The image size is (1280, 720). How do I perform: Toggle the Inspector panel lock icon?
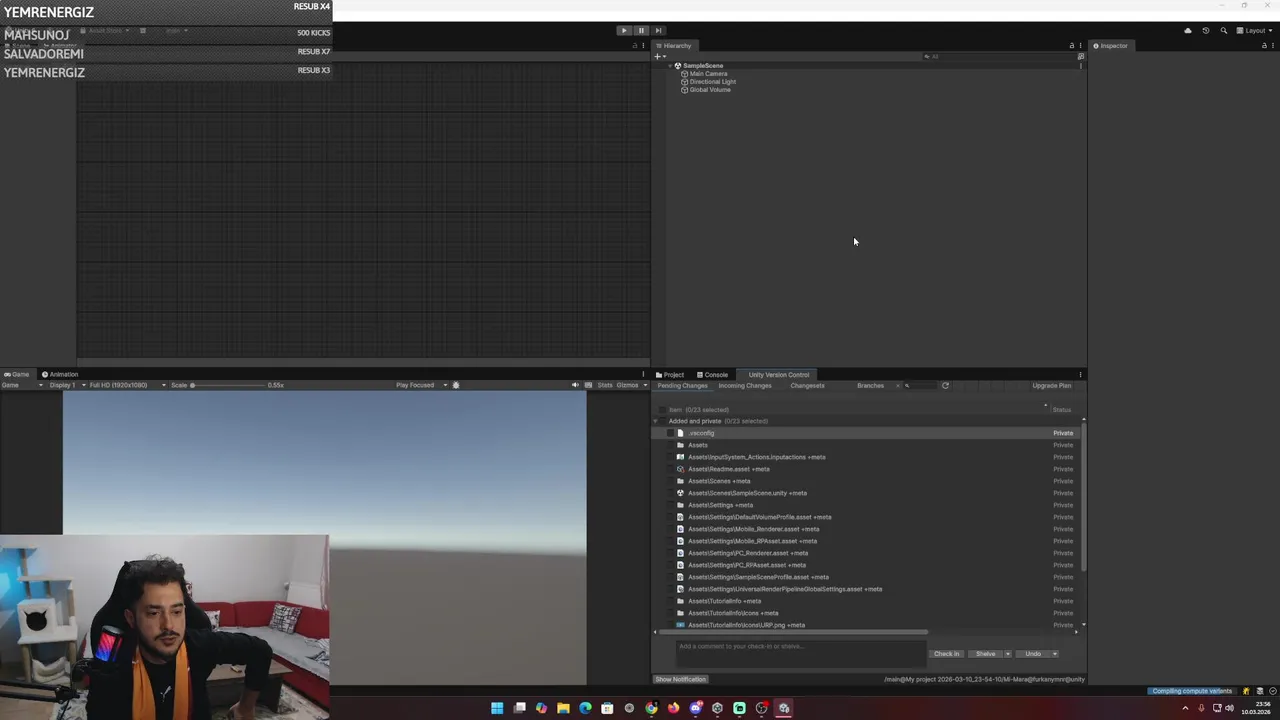click(1264, 45)
